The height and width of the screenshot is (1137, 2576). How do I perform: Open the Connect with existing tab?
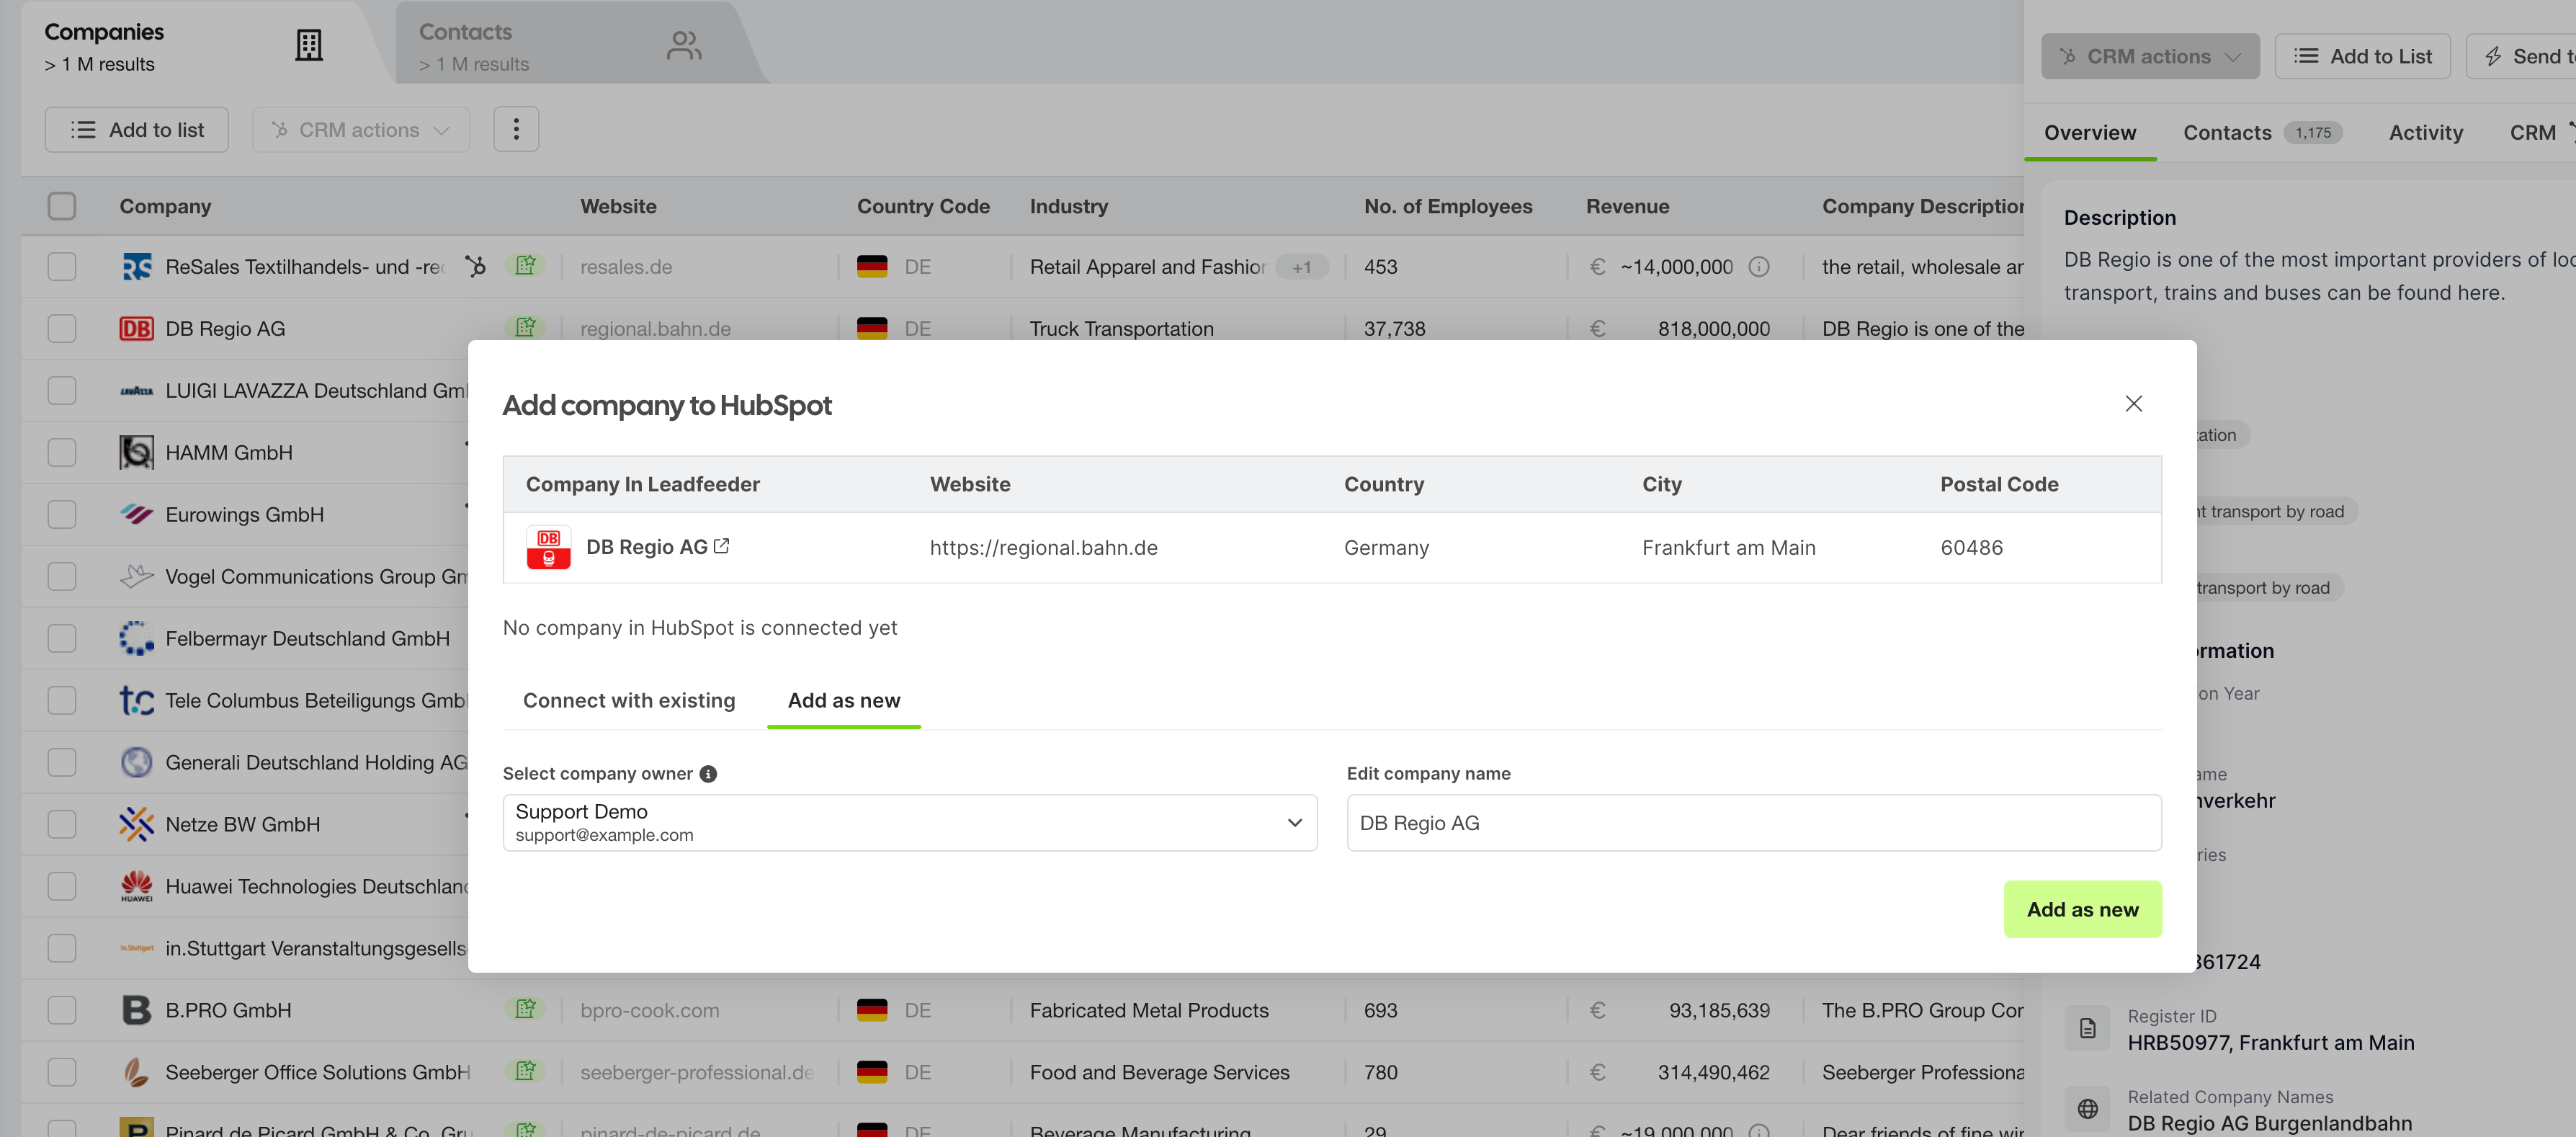[x=629, y=700]
